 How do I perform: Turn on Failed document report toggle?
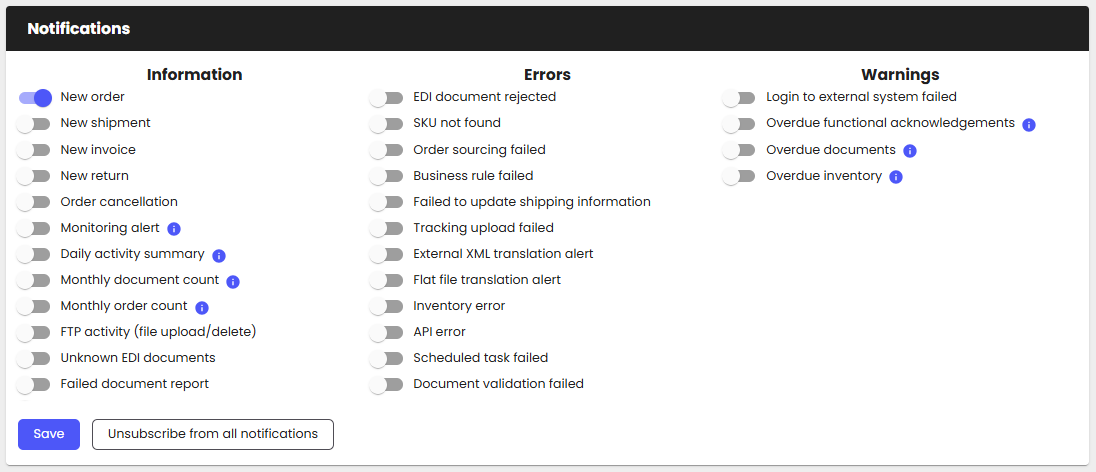pos(34,384)
